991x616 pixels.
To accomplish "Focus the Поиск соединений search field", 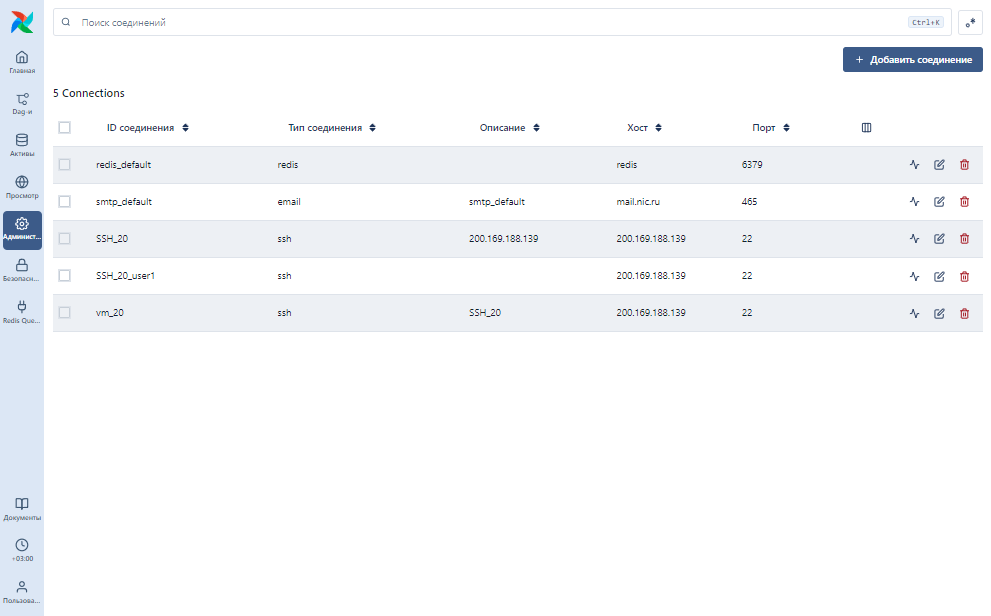I will click(502, 22).
